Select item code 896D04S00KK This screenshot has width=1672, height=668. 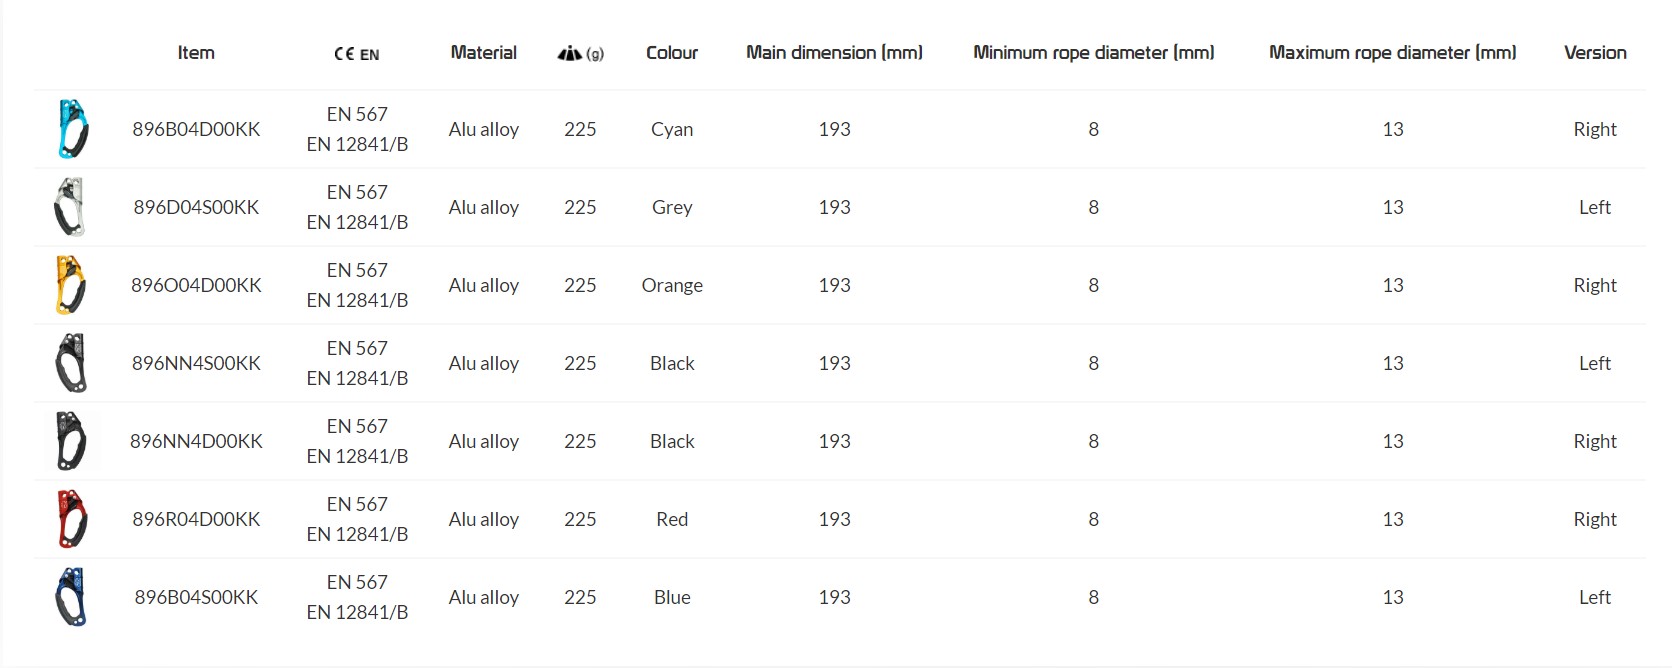point(196,207)
